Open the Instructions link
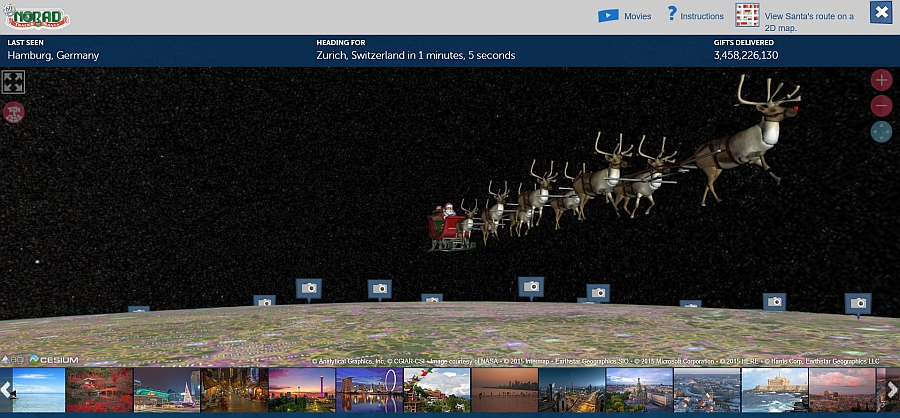900x418 pixels. (x=702, y=17)
